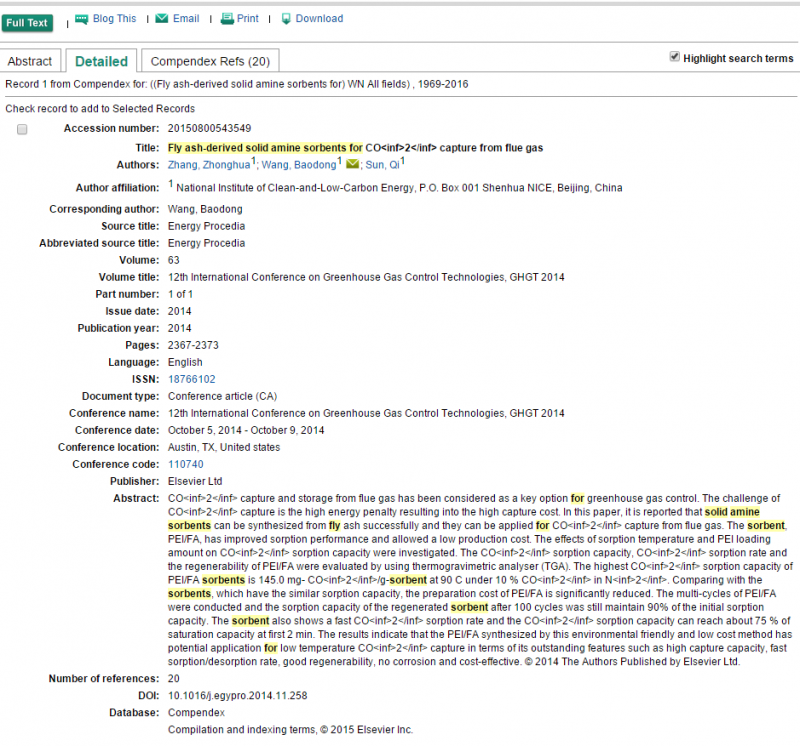Click conference location 'Austin, TX, United states'
The image size is (800, 746).
[224, 447]
